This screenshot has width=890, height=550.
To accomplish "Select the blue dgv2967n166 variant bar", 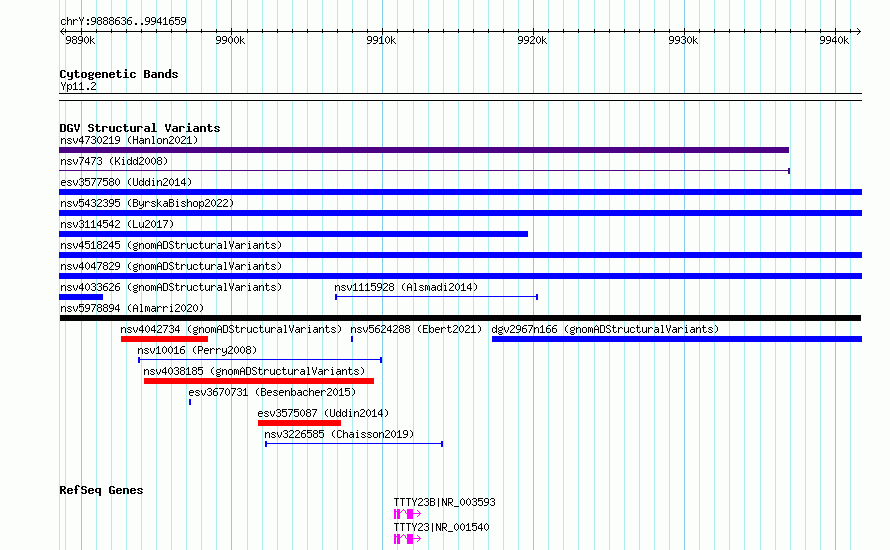I will pos(677,339).
